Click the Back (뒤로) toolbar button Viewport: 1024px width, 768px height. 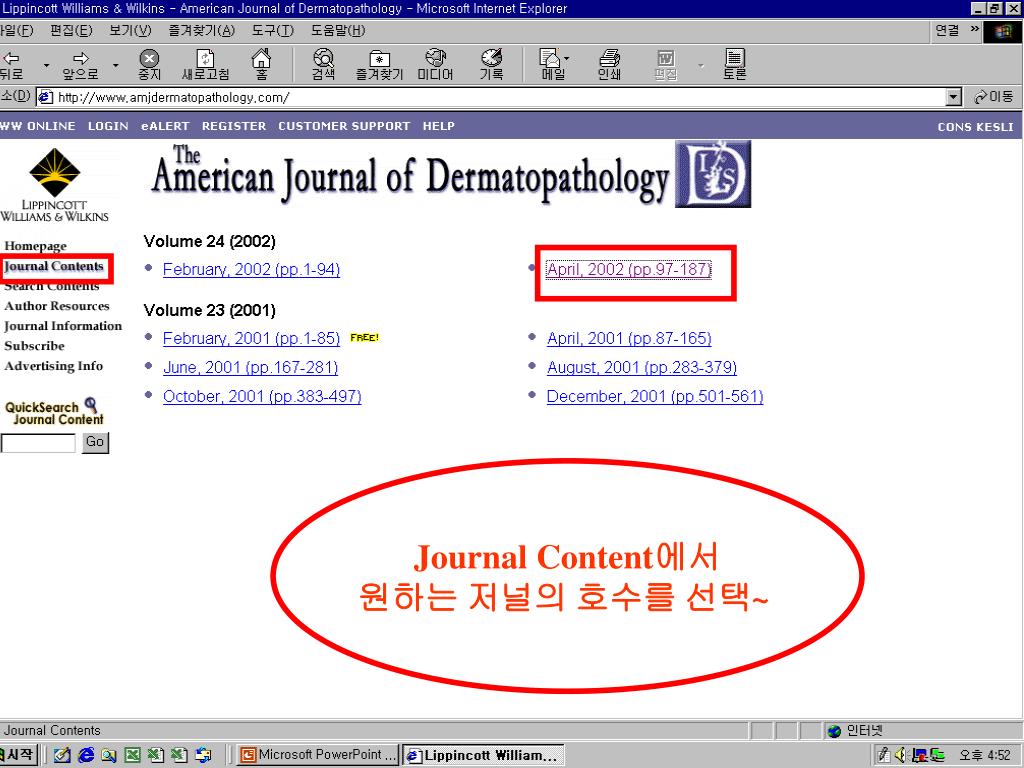[12, 65]
